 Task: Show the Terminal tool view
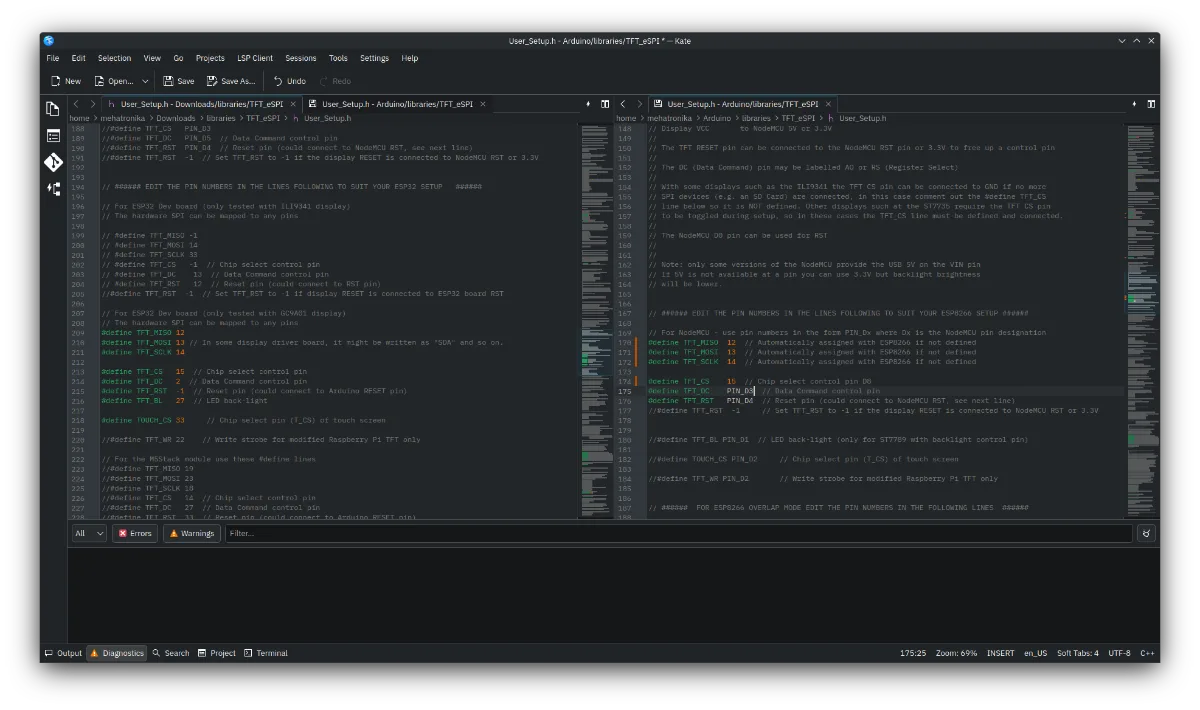(265, 653)
